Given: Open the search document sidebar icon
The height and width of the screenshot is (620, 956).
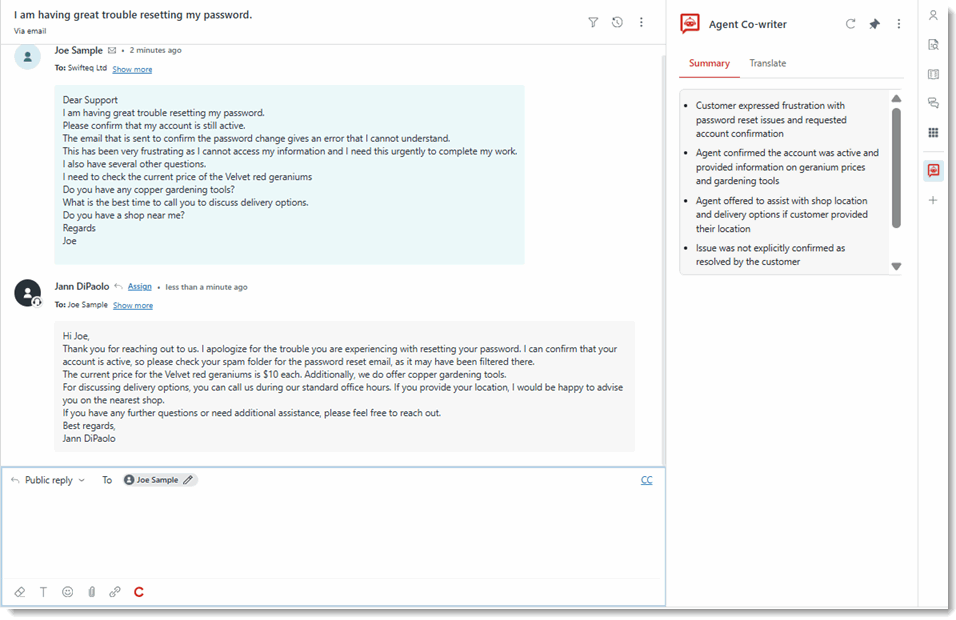Looking at the screenshot, I should point(933,45).
